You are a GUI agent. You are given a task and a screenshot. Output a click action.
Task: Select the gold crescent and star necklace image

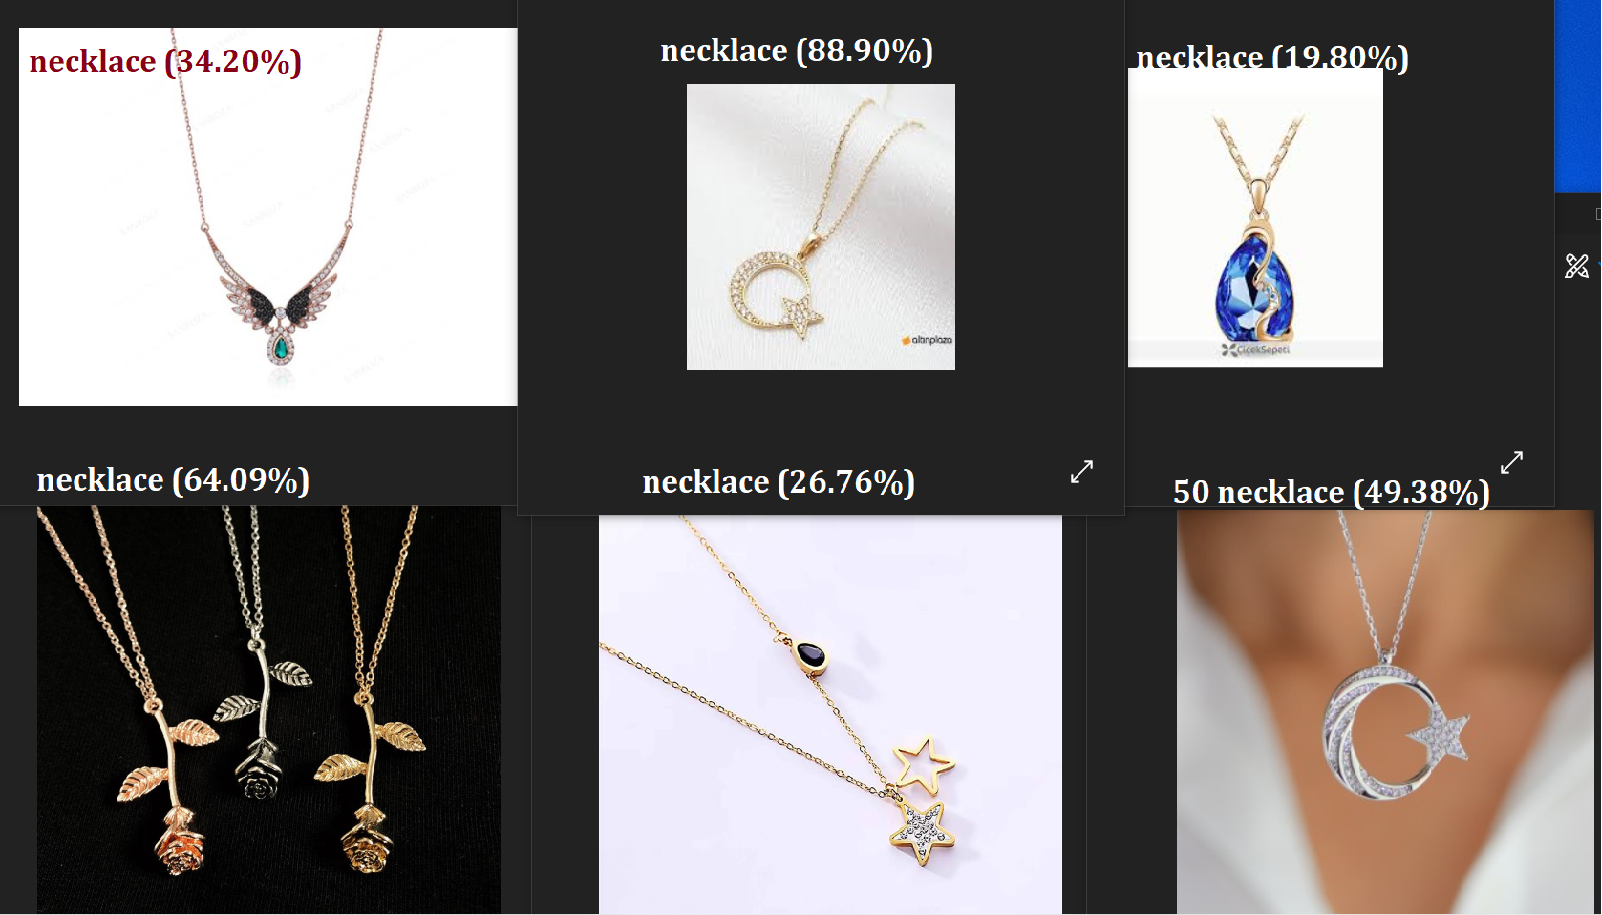pyautogui.click(x=821, y=227)
